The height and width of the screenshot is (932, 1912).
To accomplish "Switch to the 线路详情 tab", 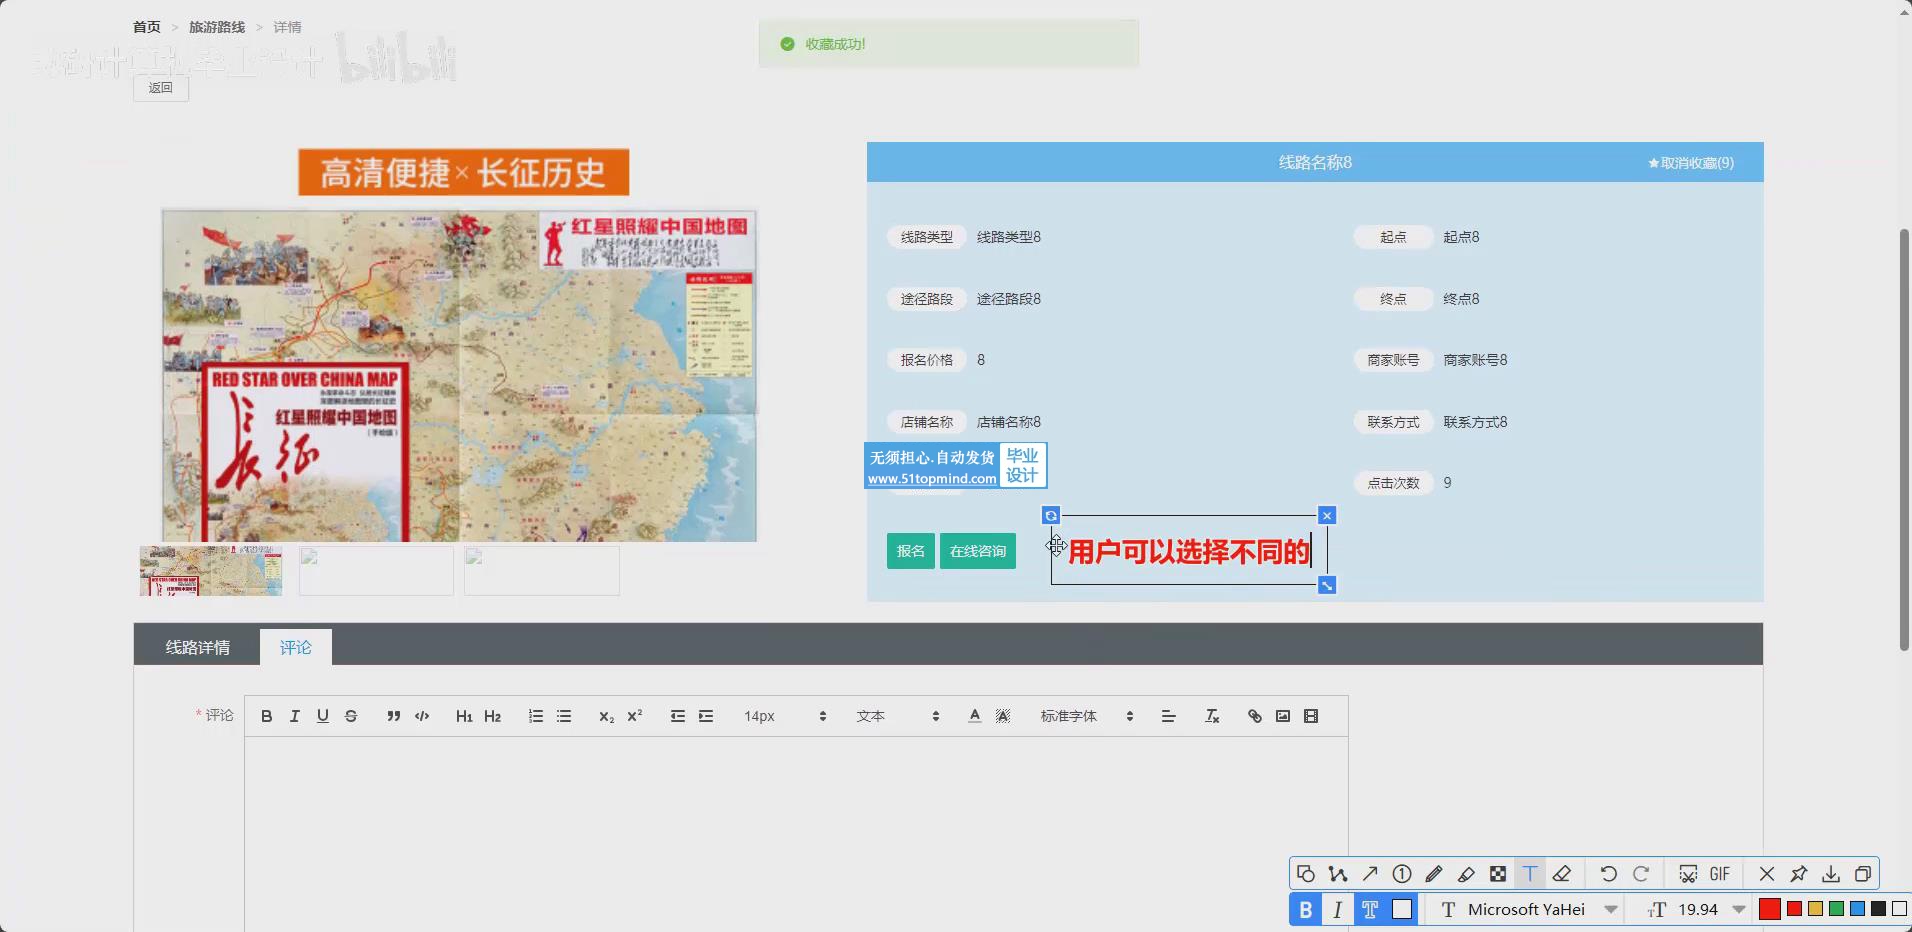I will click(197, 647).
